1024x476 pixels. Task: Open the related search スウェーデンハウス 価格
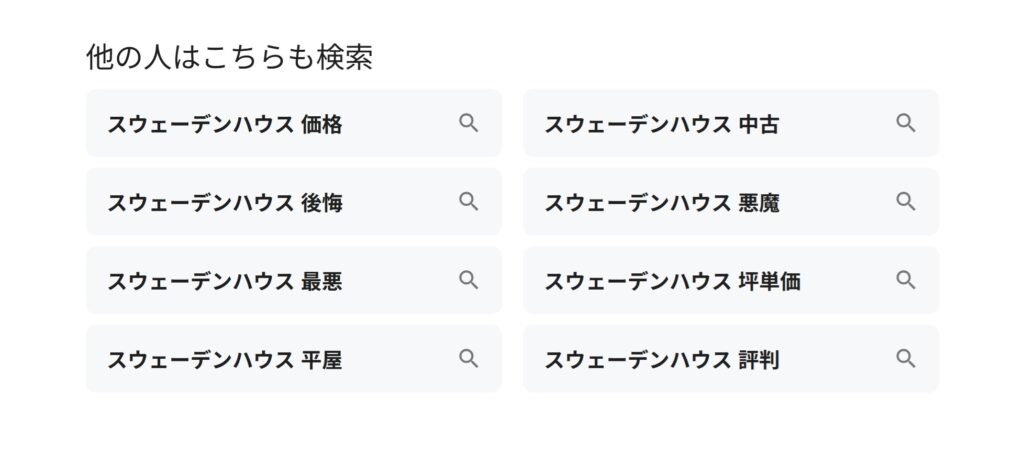click(x=294, y=123)
